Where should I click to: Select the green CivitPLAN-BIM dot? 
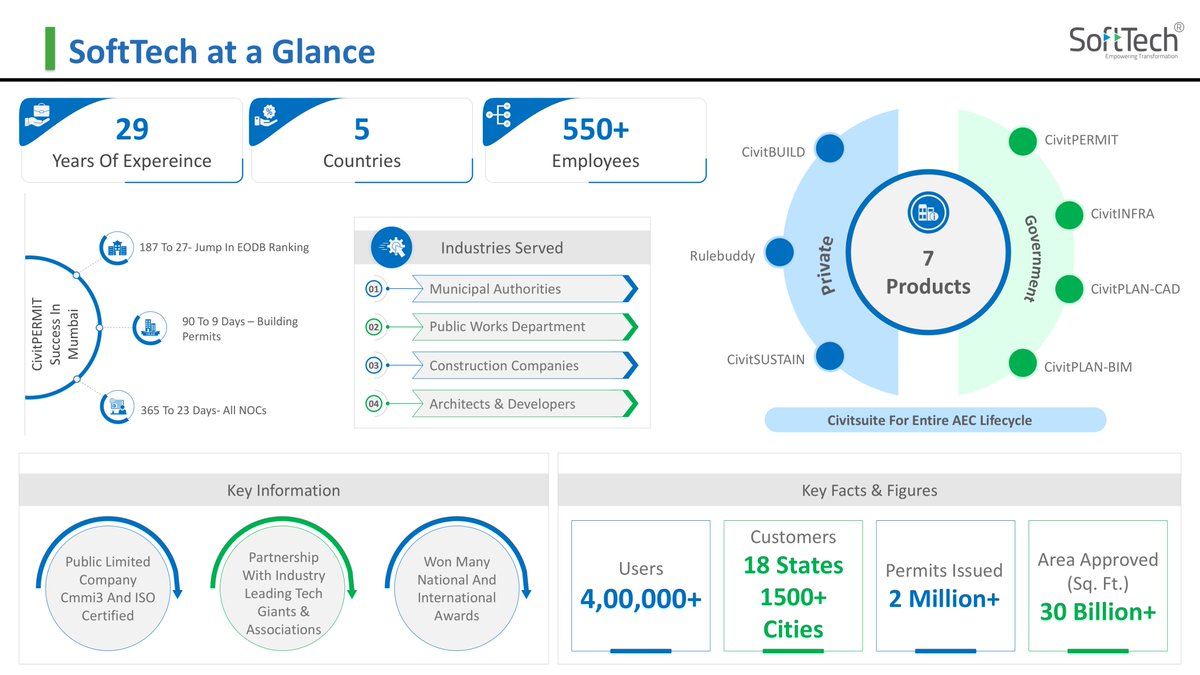point(1022,363)
